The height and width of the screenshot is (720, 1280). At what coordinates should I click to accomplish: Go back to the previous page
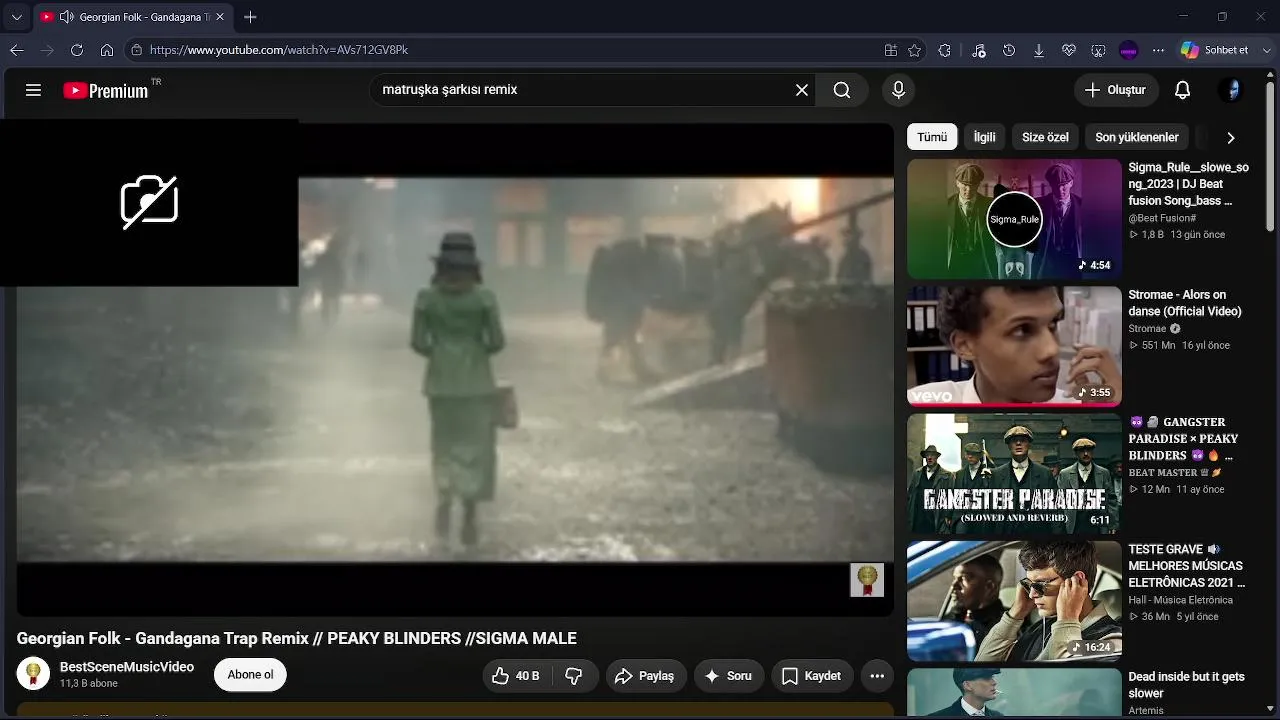pos(16,50)
